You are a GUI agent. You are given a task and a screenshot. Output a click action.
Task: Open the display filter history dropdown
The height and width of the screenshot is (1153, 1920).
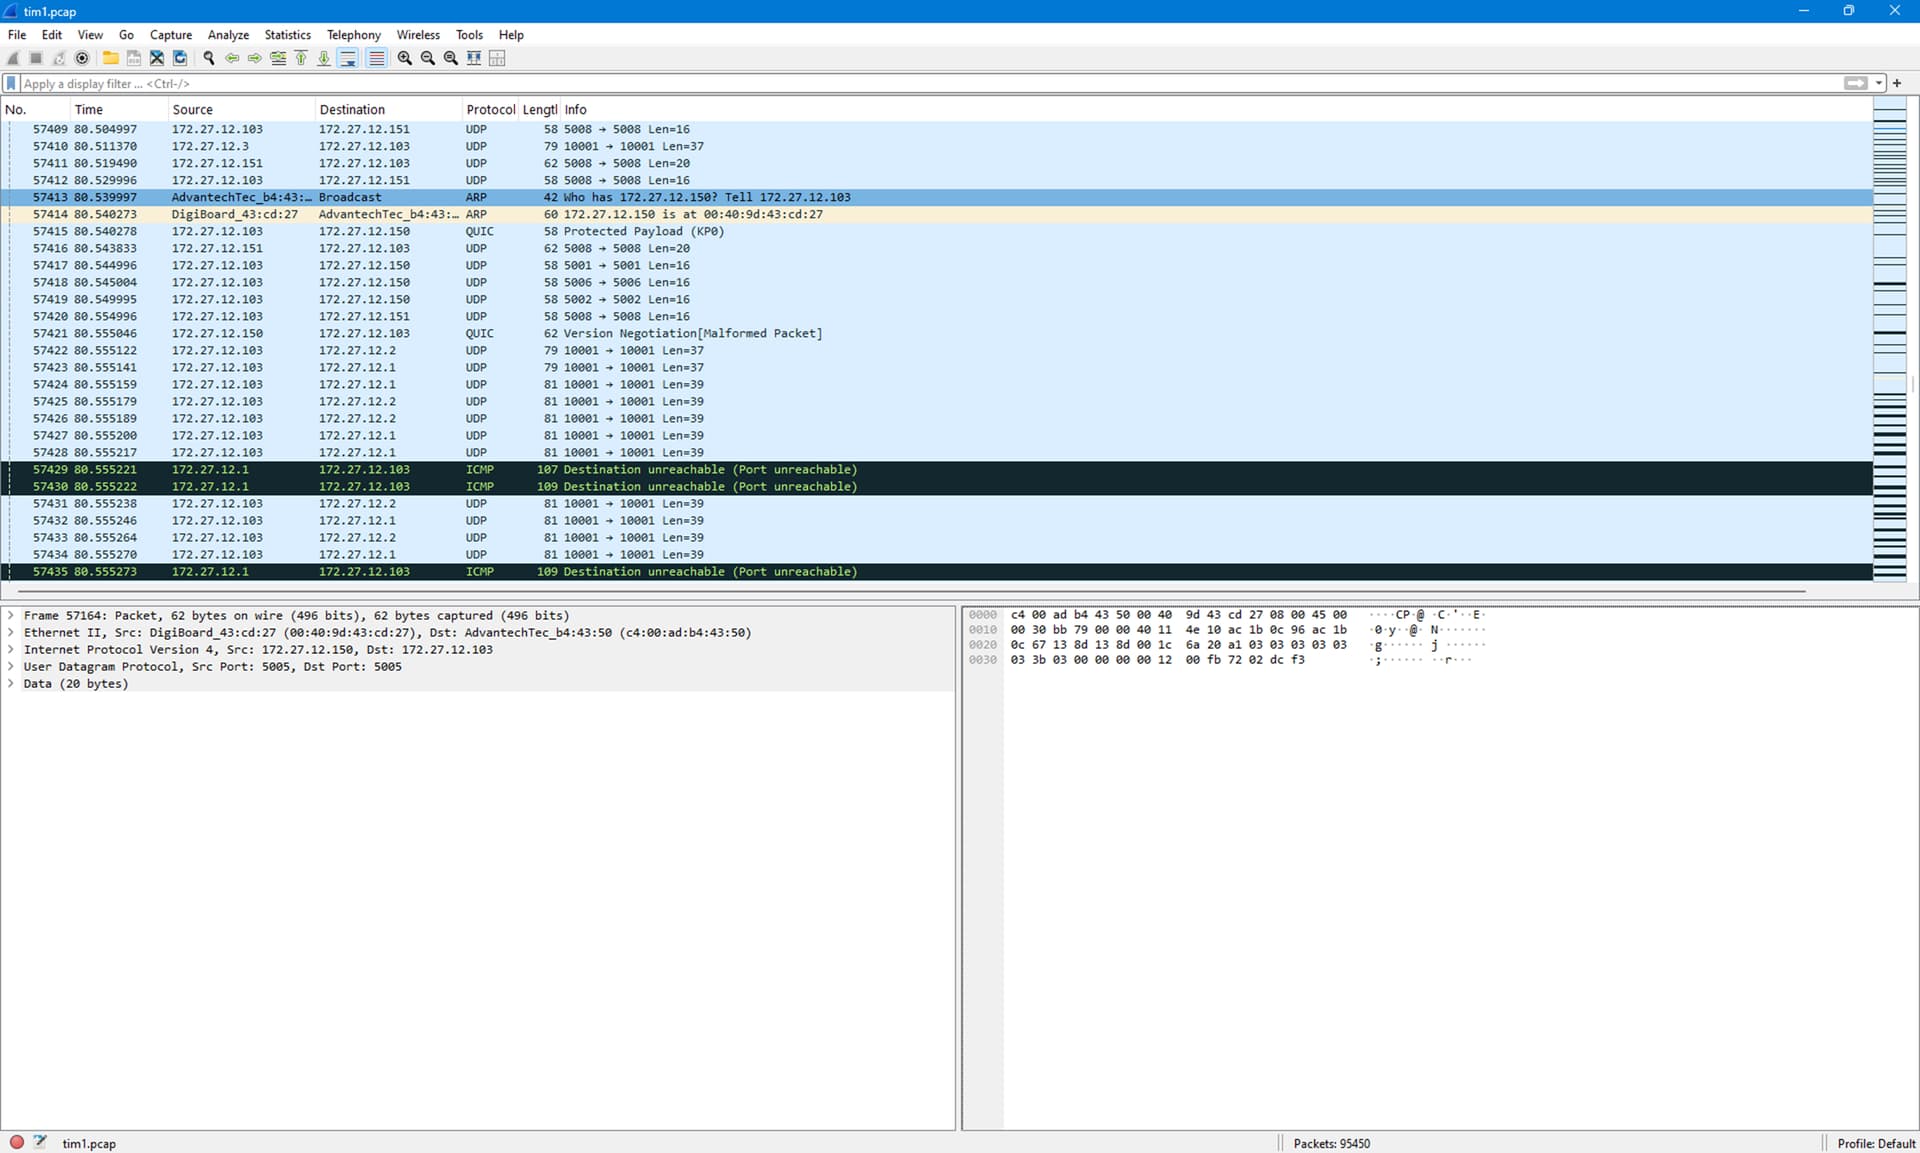click(x=1879, y=84)
